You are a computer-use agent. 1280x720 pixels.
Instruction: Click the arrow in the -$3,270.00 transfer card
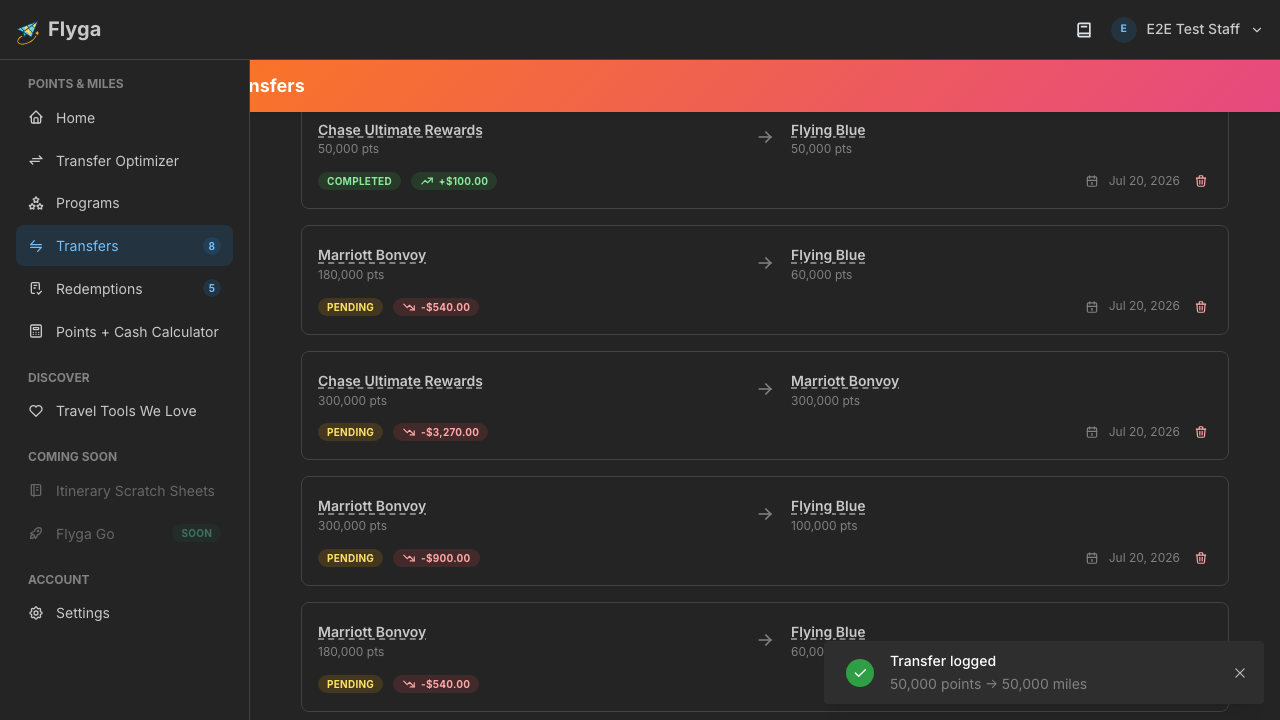tap(765, 389)
